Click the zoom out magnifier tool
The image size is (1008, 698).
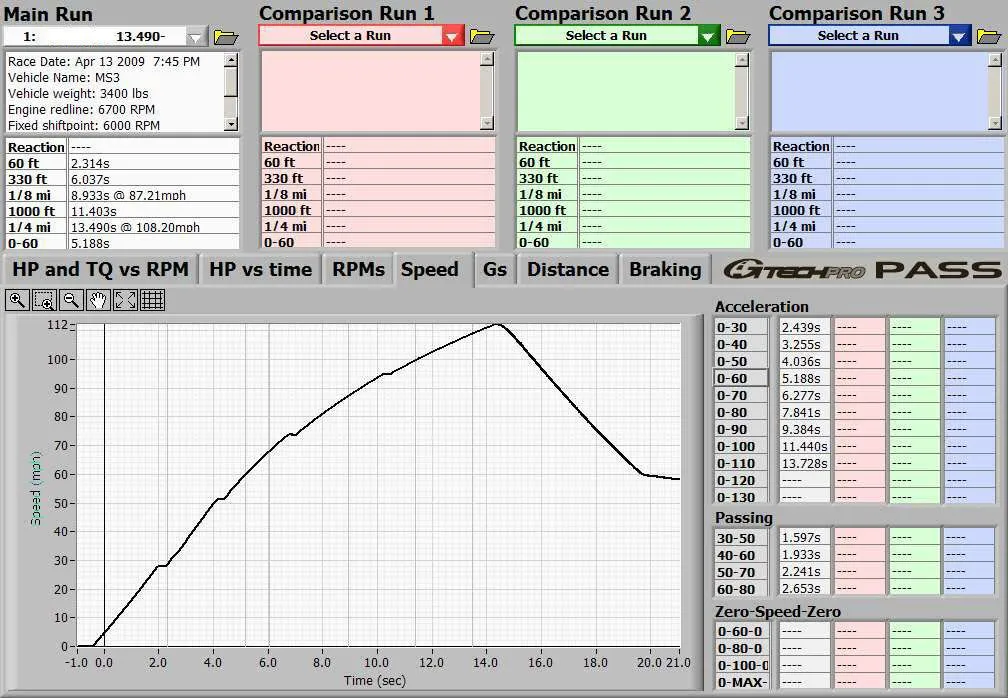[71, 299]
